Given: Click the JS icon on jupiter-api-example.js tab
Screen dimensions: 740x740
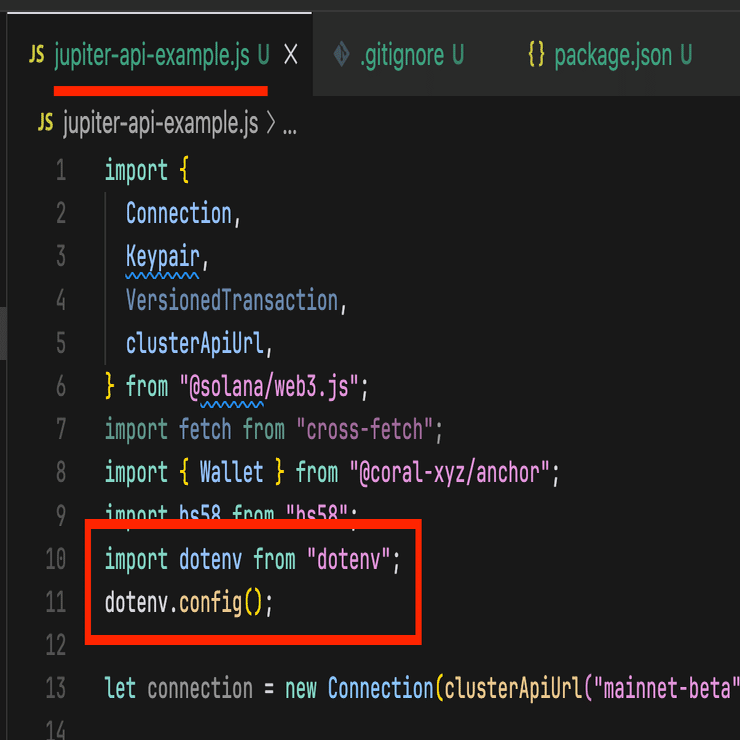Looking at the screenshot, I should [37, 54].
